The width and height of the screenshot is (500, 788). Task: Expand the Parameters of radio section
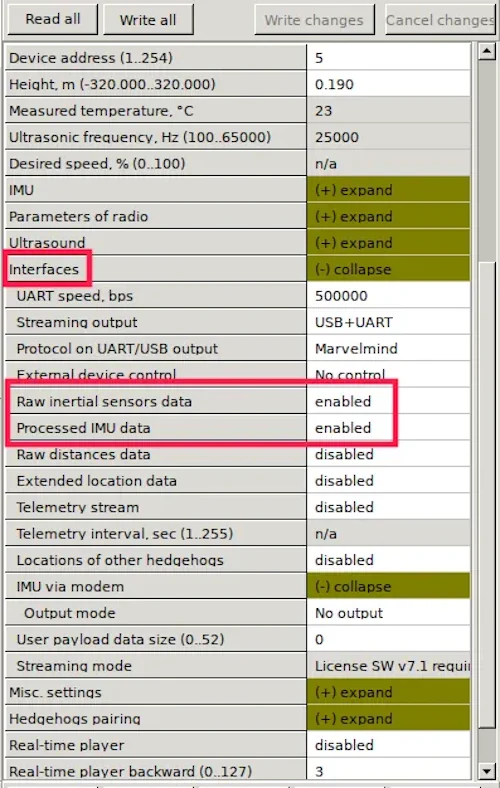click(x=388, y=217)
